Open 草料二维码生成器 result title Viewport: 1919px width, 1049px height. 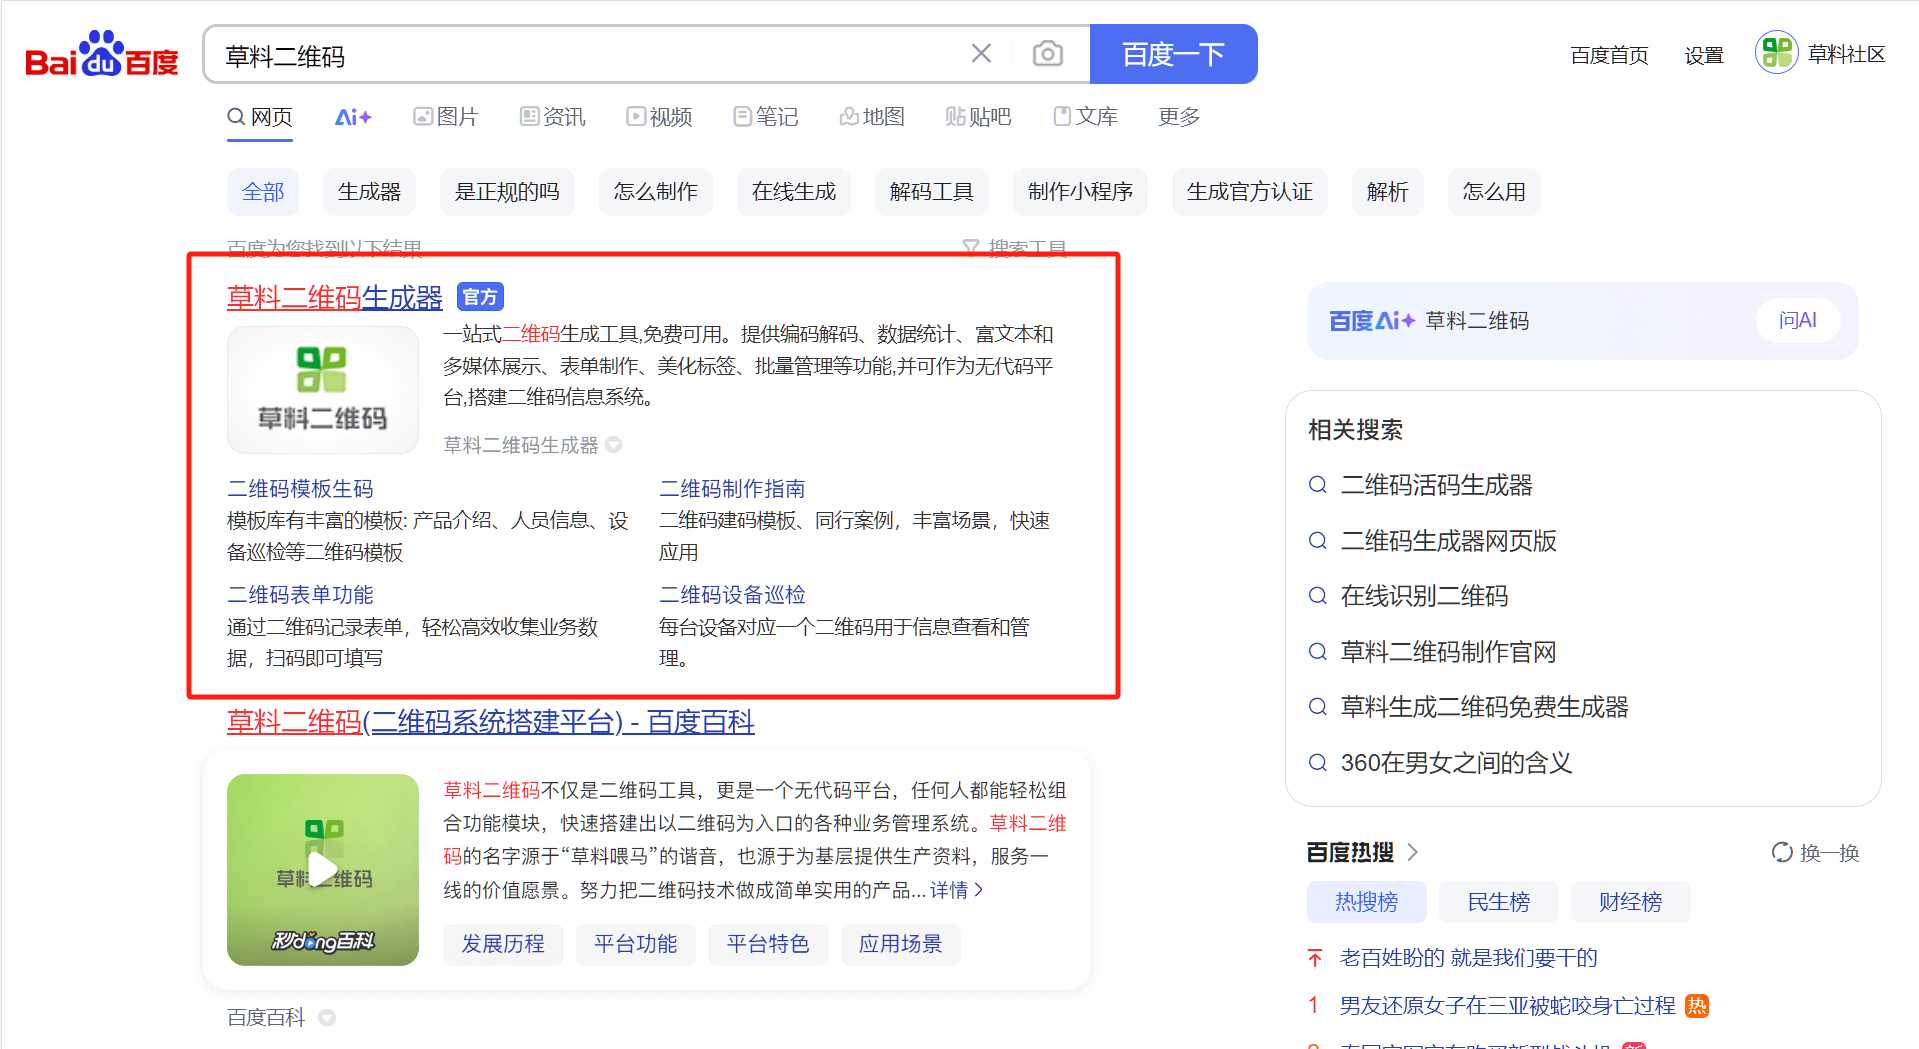pos(335,297)
